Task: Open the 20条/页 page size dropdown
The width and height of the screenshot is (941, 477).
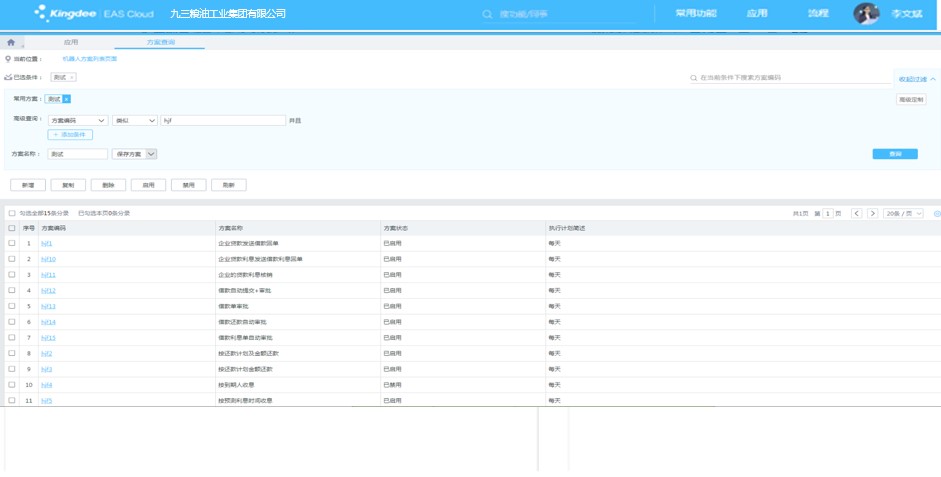Action: (x=903, y=213)
